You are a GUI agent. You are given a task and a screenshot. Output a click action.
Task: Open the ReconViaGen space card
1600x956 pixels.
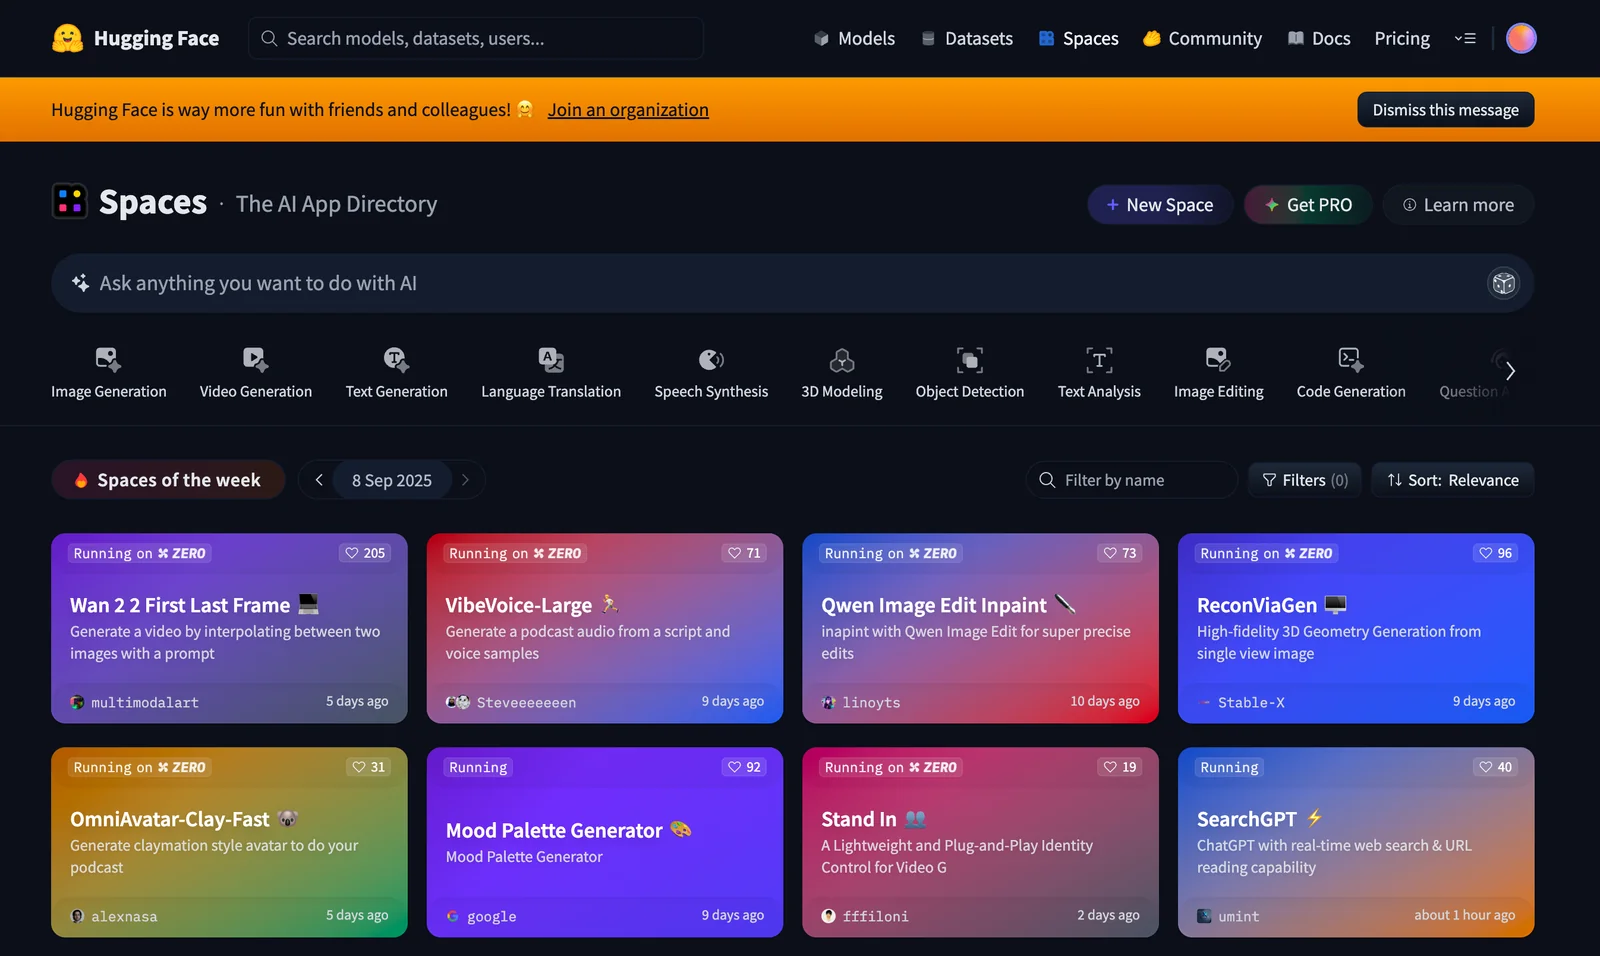tap(1356, 628)
